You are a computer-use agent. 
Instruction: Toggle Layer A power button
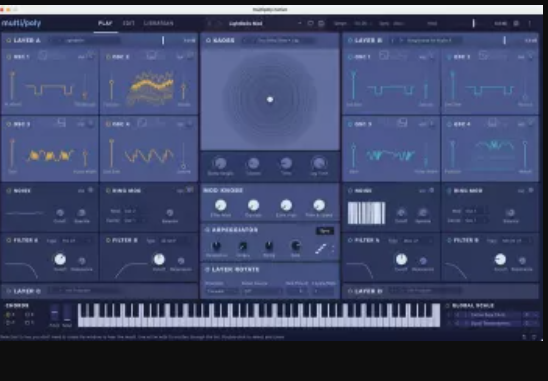click(8, 41)
